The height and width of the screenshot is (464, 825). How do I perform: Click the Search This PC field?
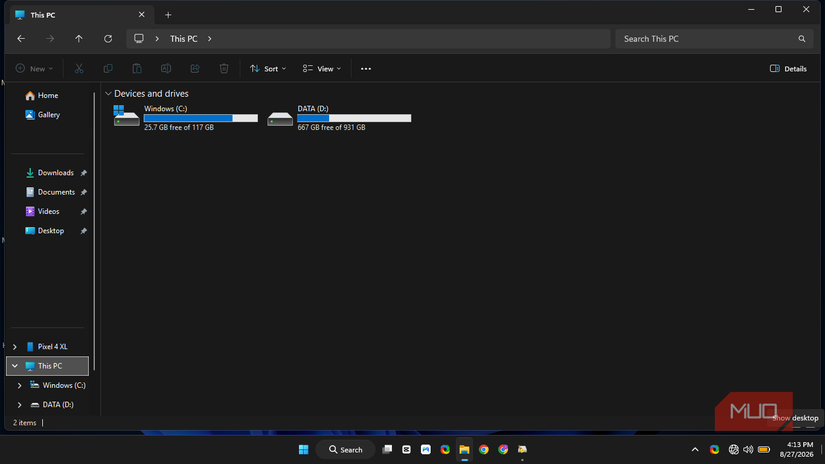(x=713, y=38)
